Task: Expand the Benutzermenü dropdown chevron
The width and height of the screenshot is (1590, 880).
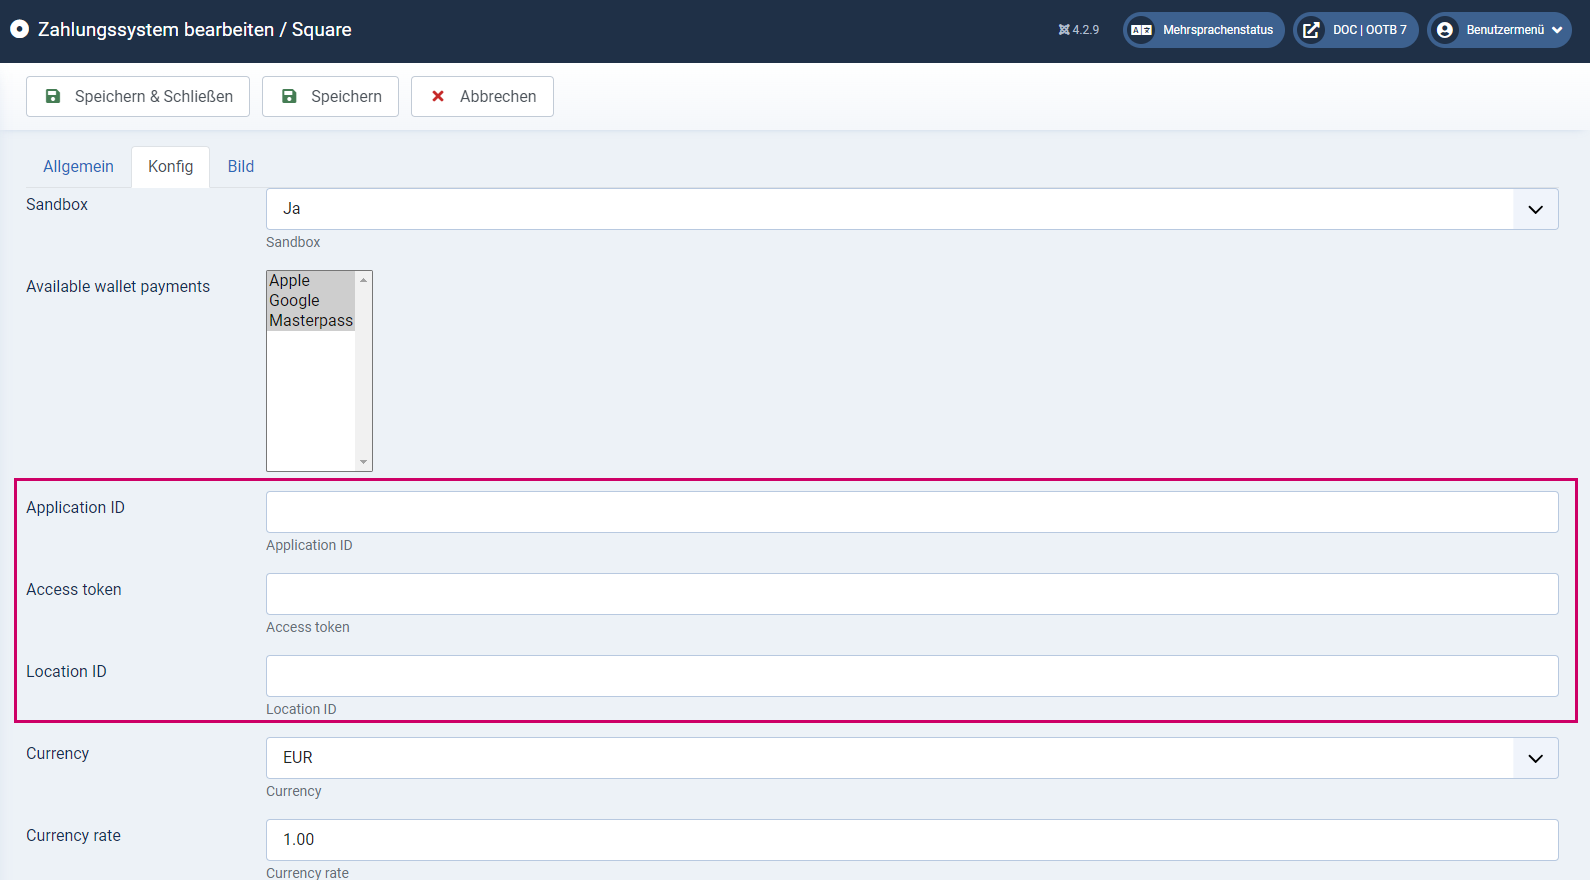Action: 1557,30
